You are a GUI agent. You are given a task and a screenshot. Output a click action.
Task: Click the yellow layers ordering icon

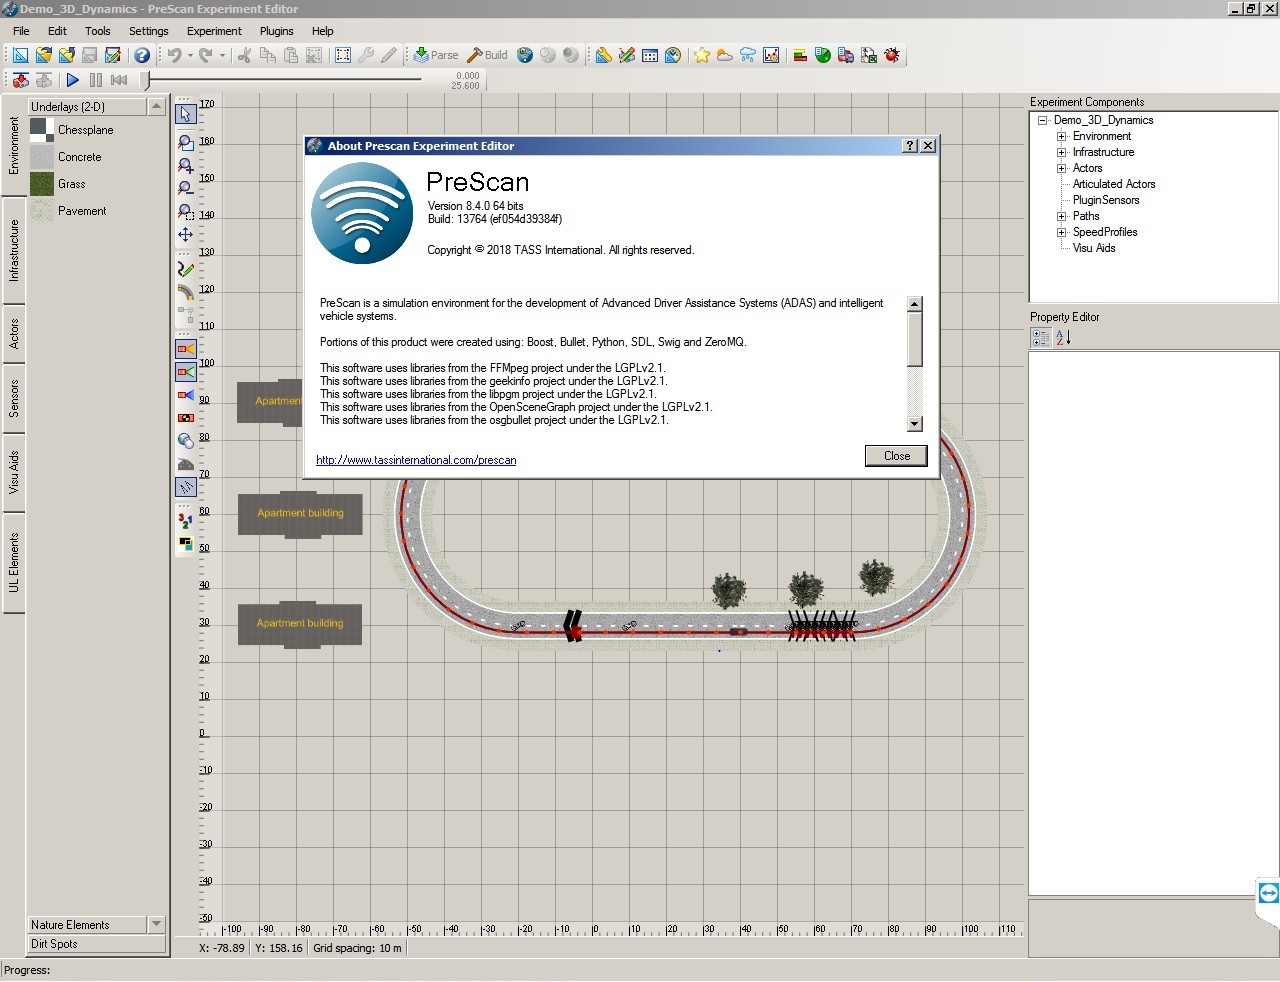click(x=186, y=544)
